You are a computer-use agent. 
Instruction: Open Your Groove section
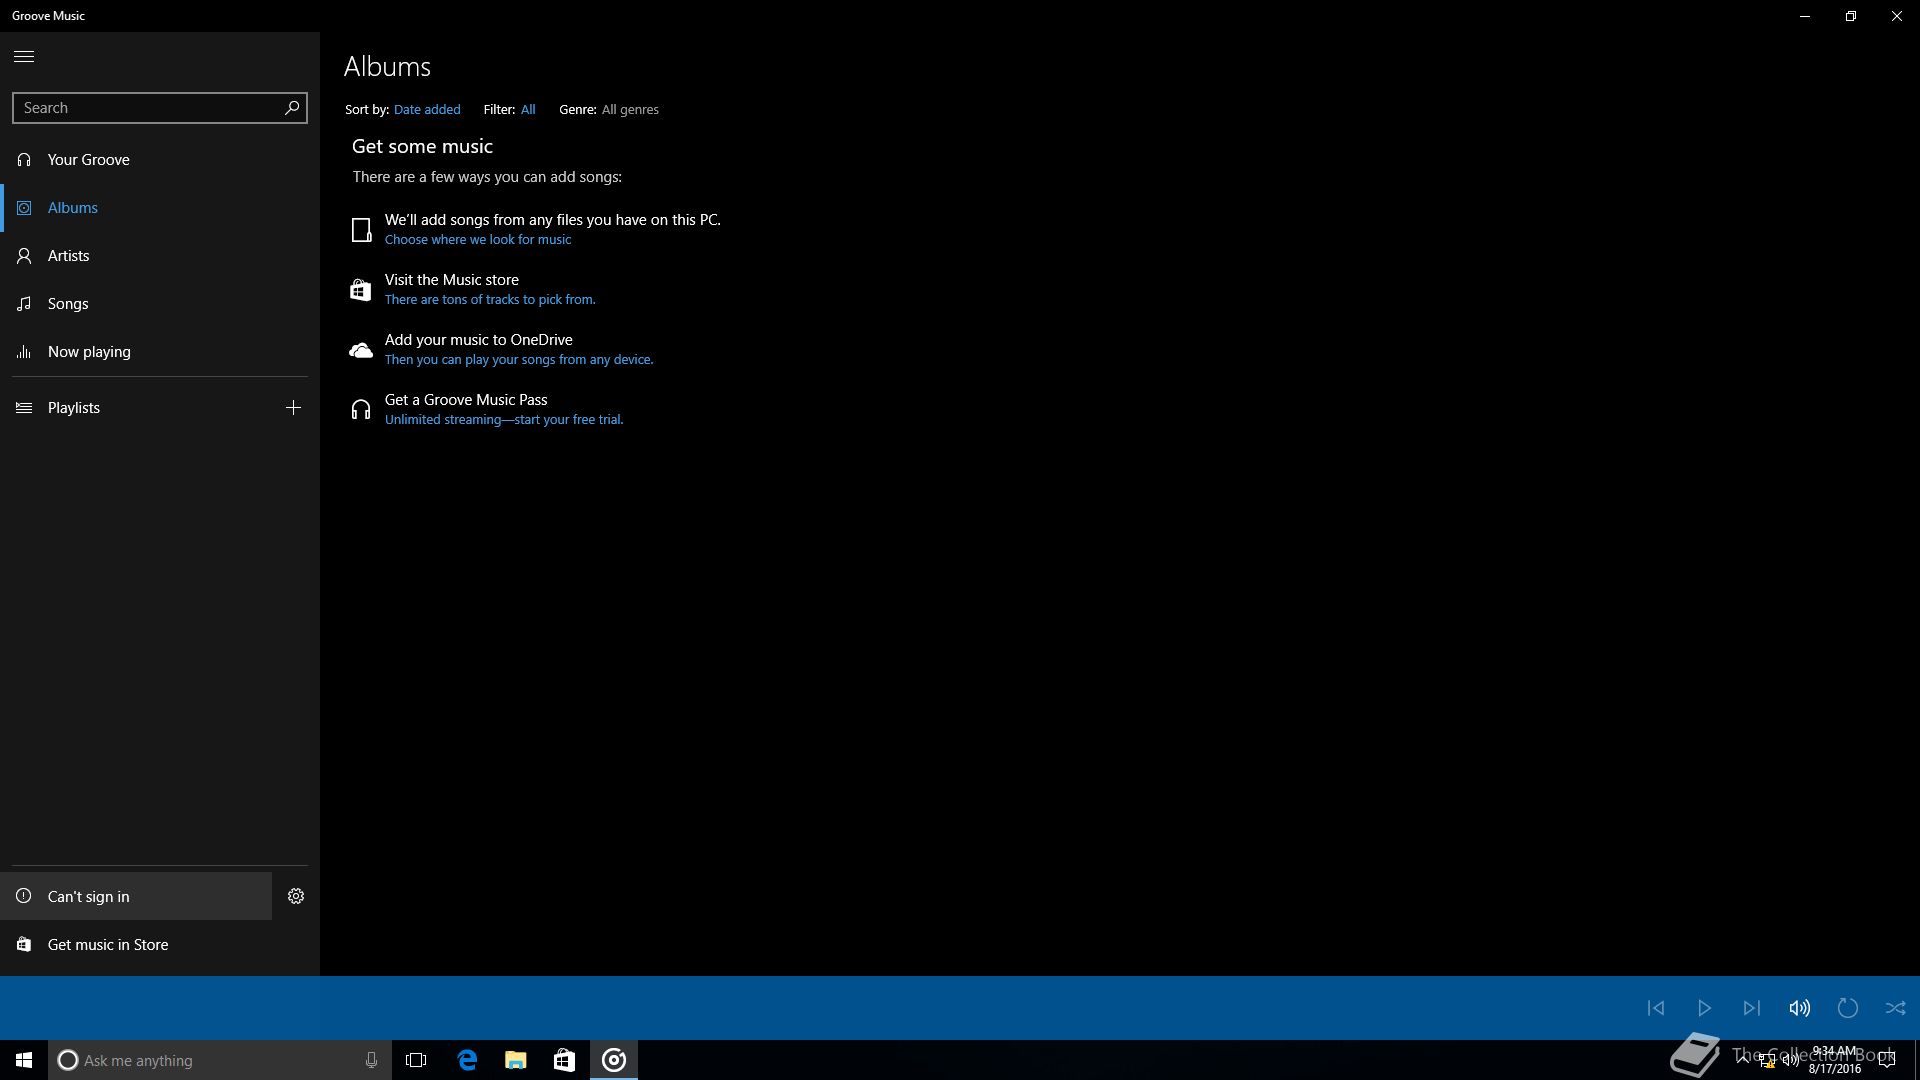tap(160, 160)
